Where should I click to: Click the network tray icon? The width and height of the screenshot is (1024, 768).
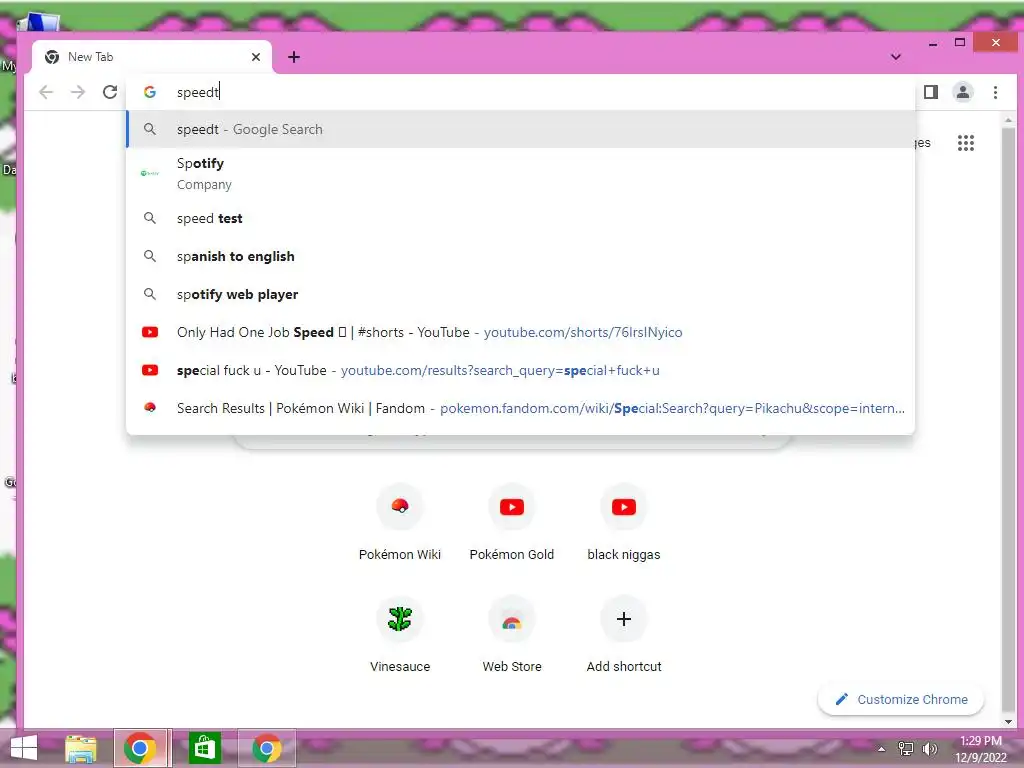(906, 749)
